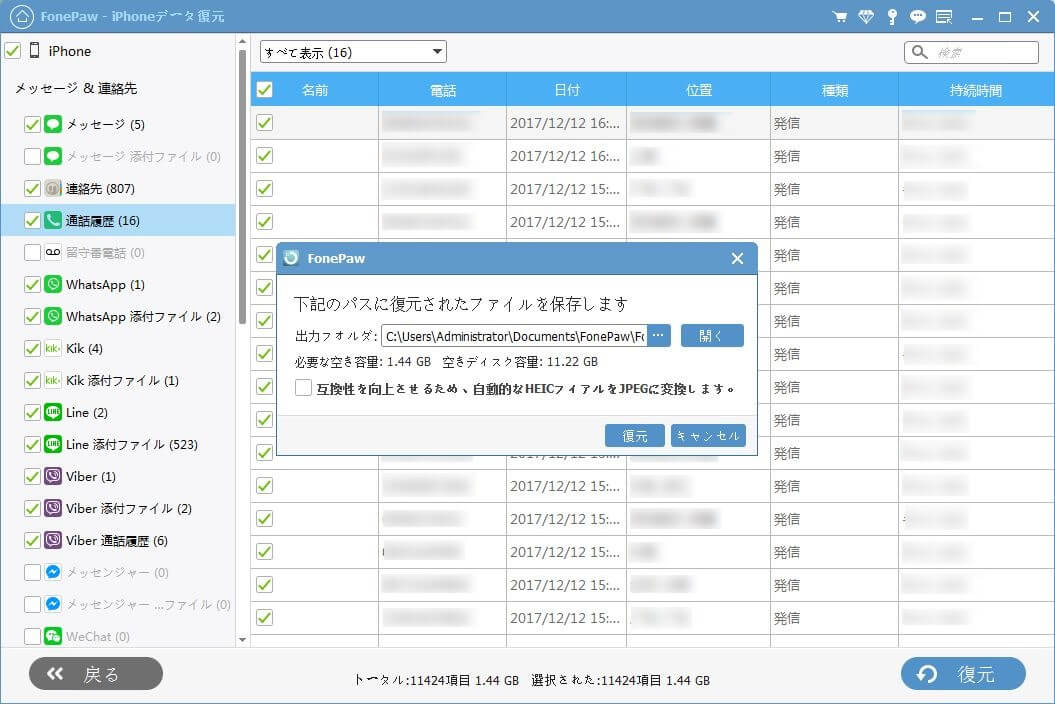
Task: Click the WhatsApp (1) icon
Action: (53, 284)
